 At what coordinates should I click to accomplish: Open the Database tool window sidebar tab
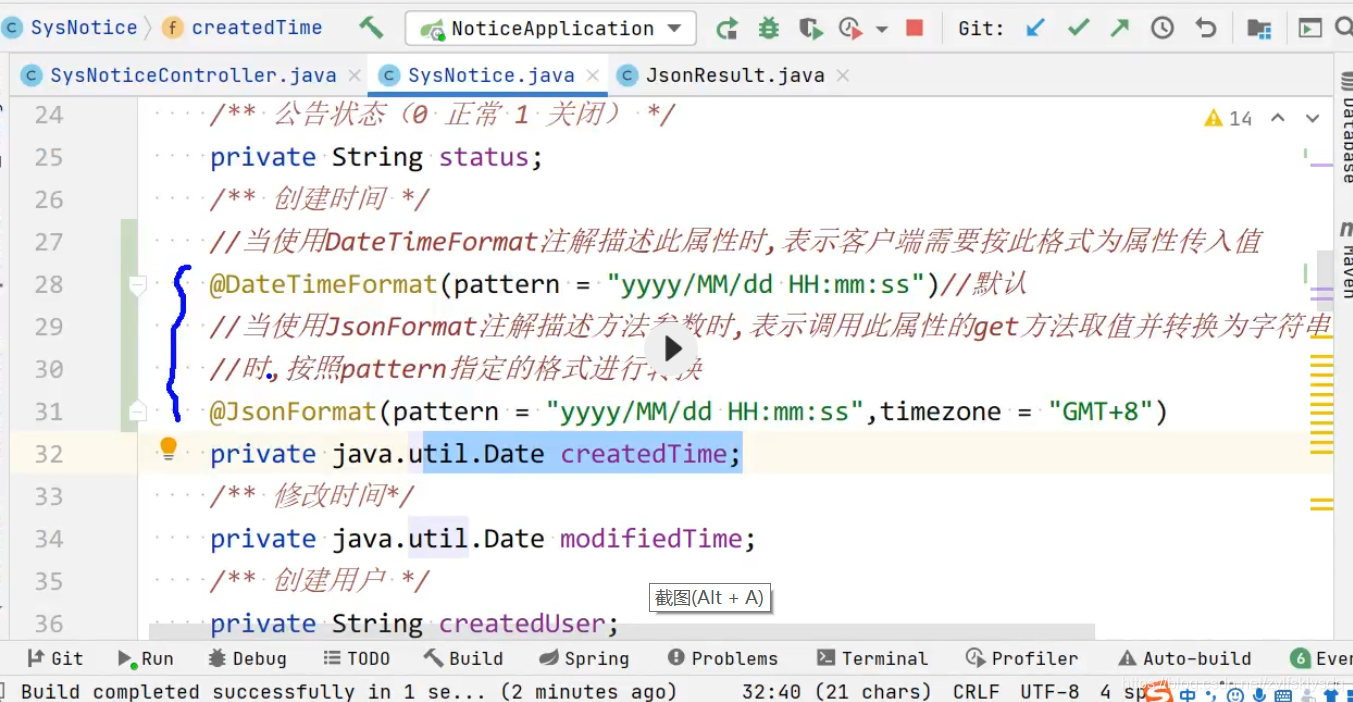click(1345, 130)
